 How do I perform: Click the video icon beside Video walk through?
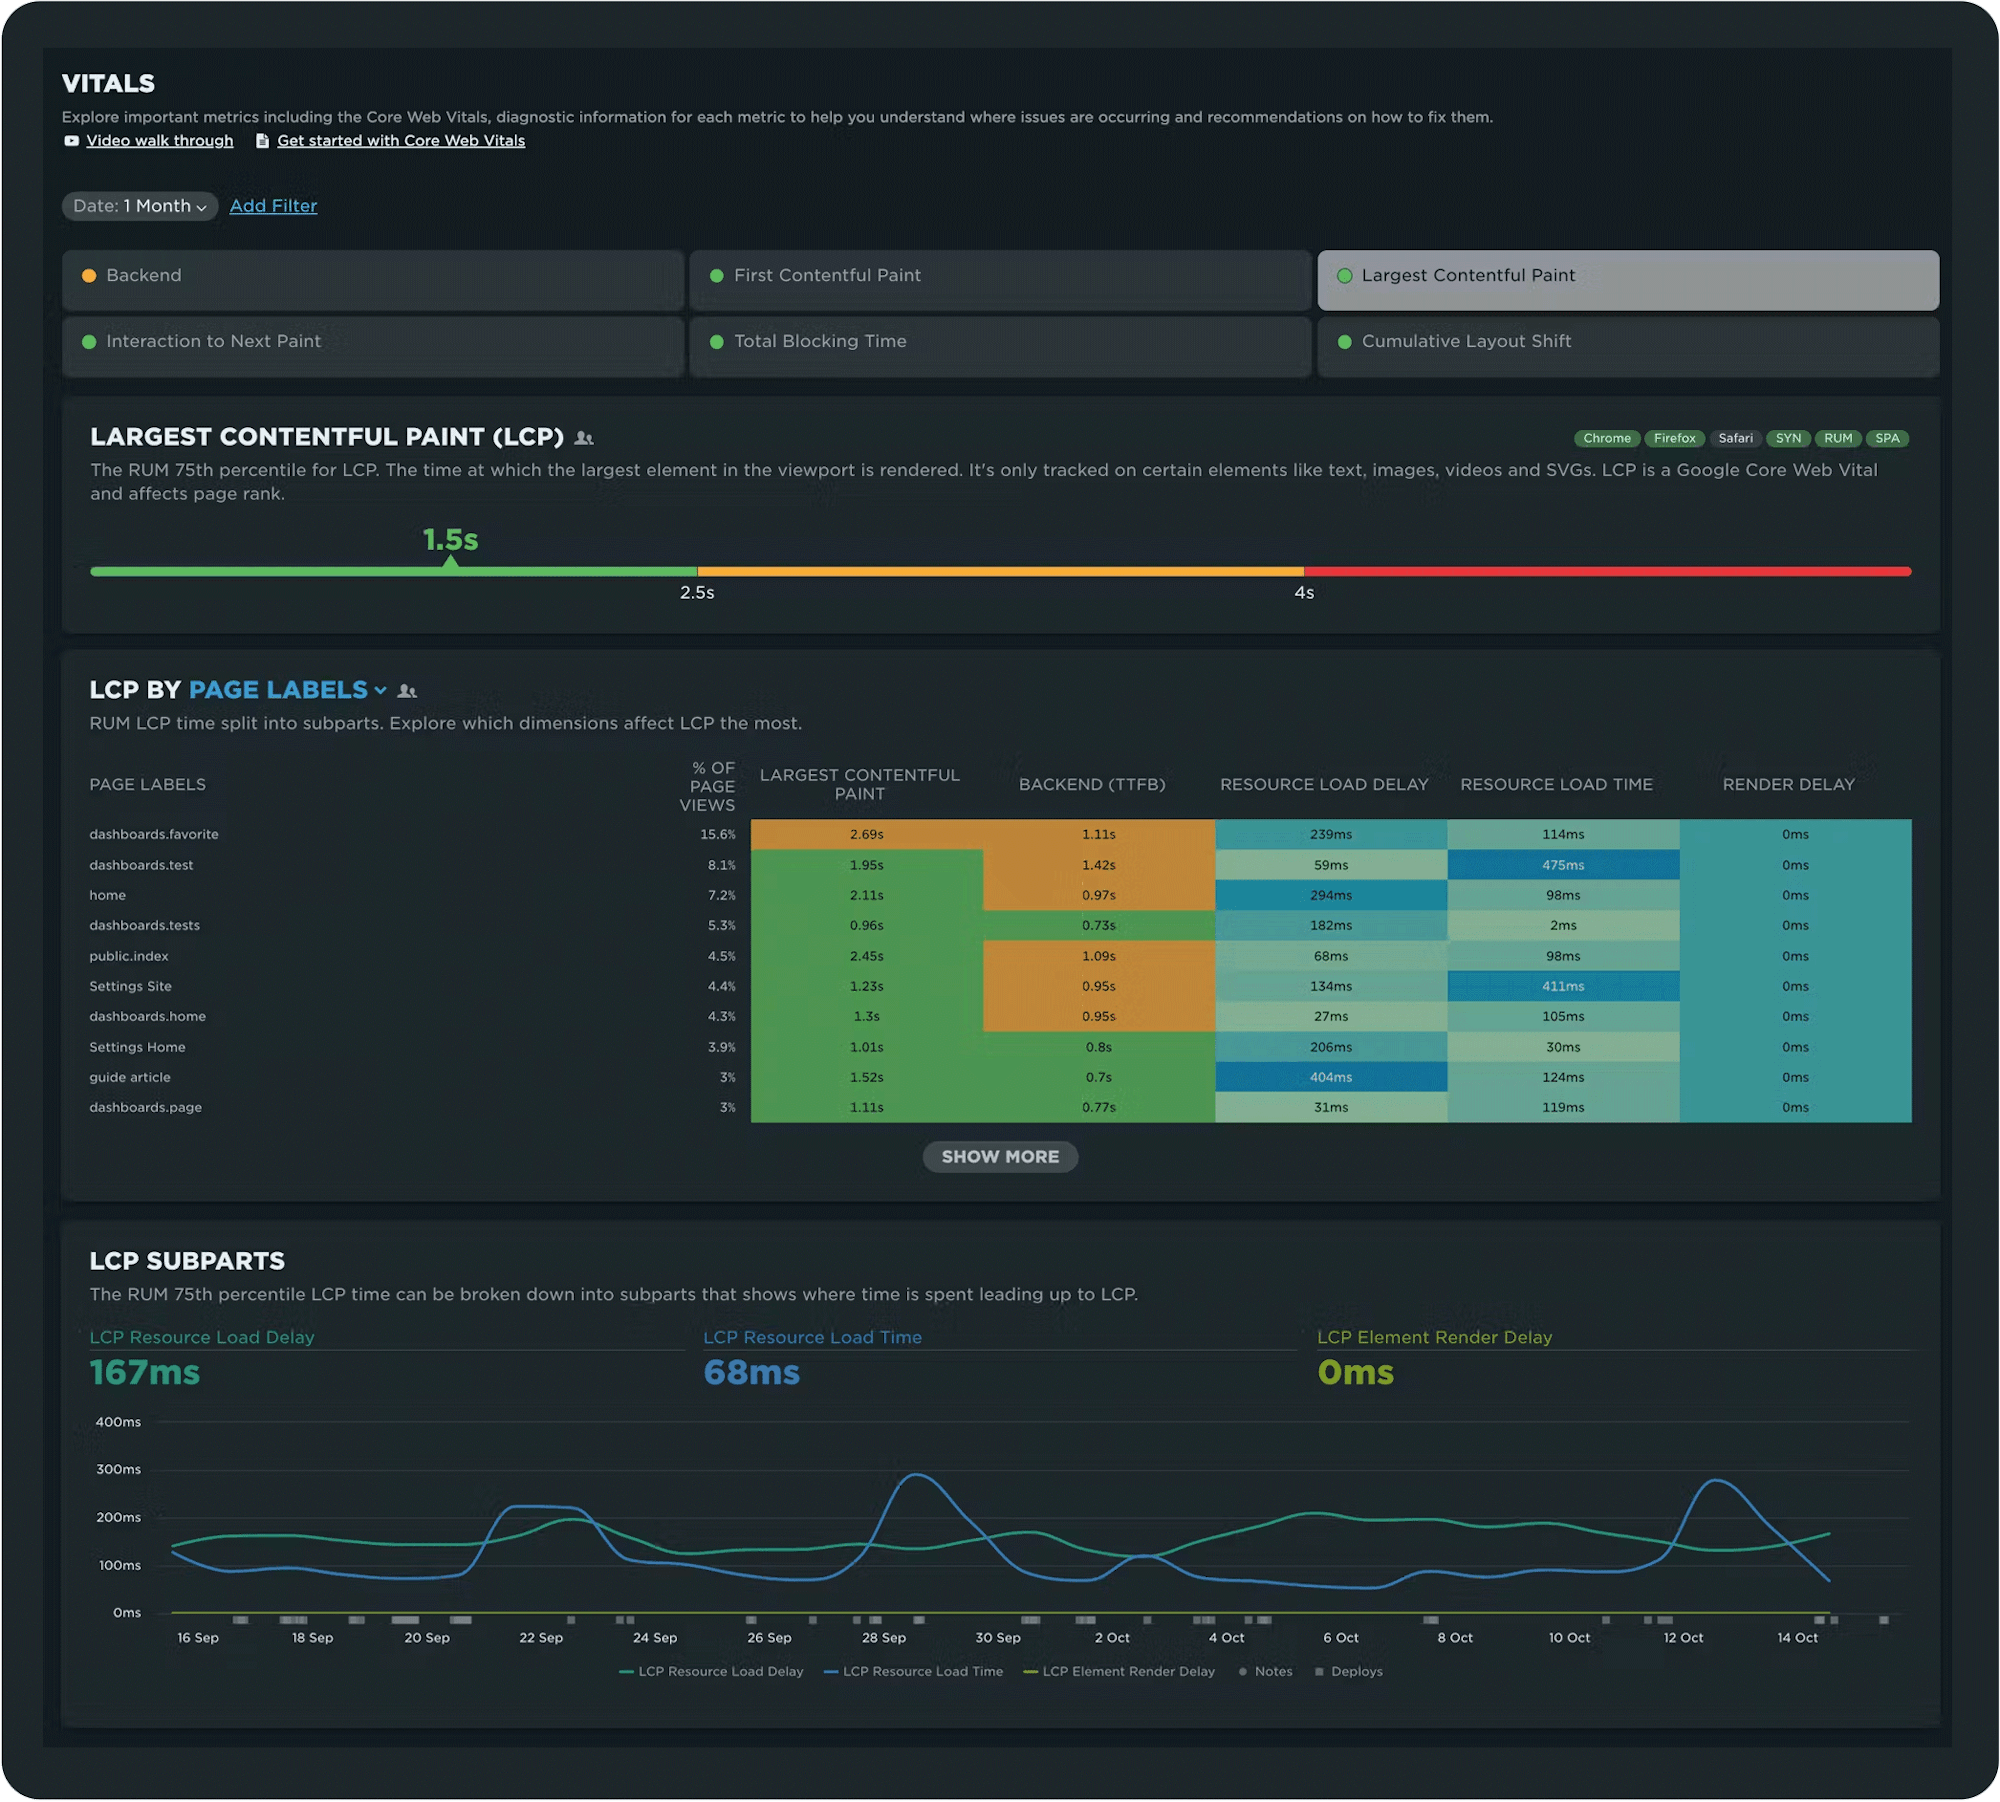(71, 141)
